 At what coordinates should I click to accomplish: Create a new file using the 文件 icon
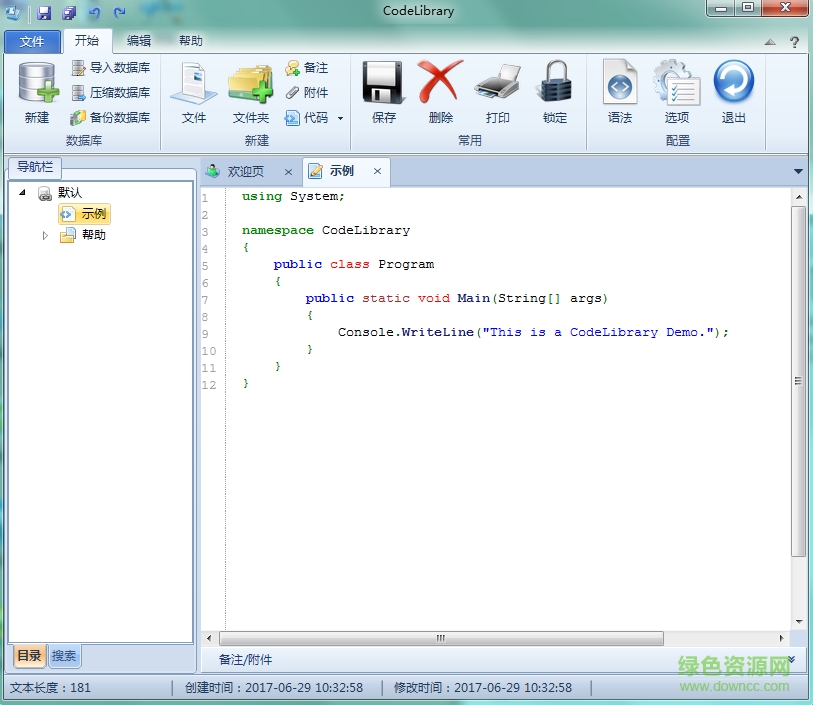point(193,90)
